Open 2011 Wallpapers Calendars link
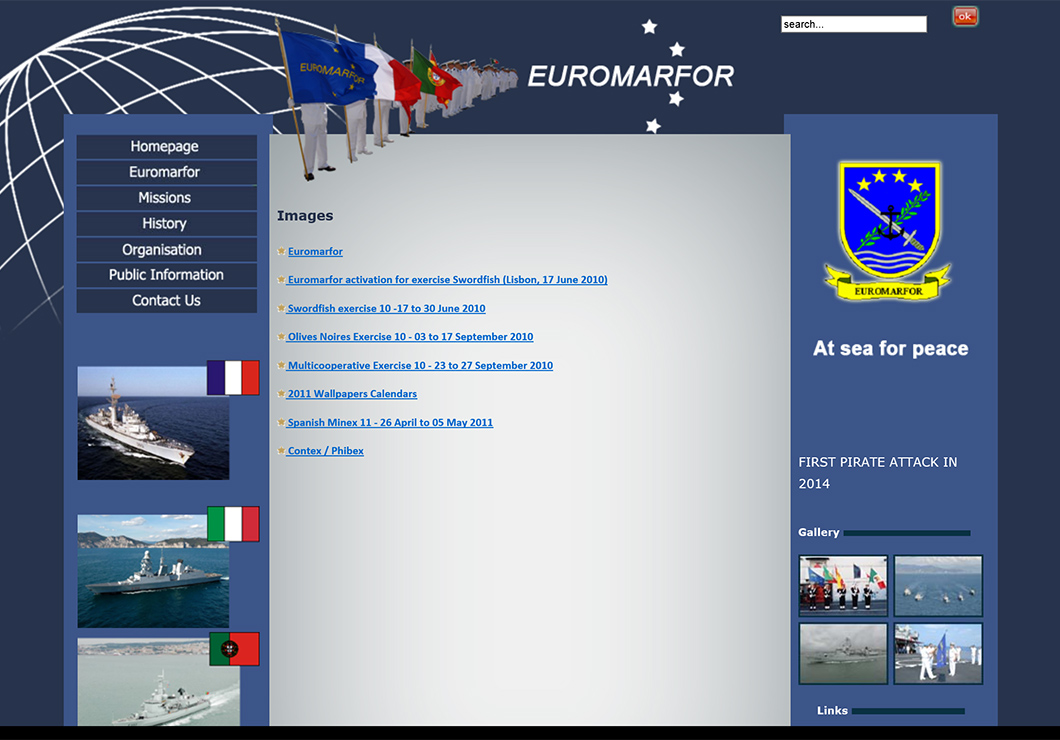The height and width of the screenshot is (740, 1060). [x=352, y=394]
